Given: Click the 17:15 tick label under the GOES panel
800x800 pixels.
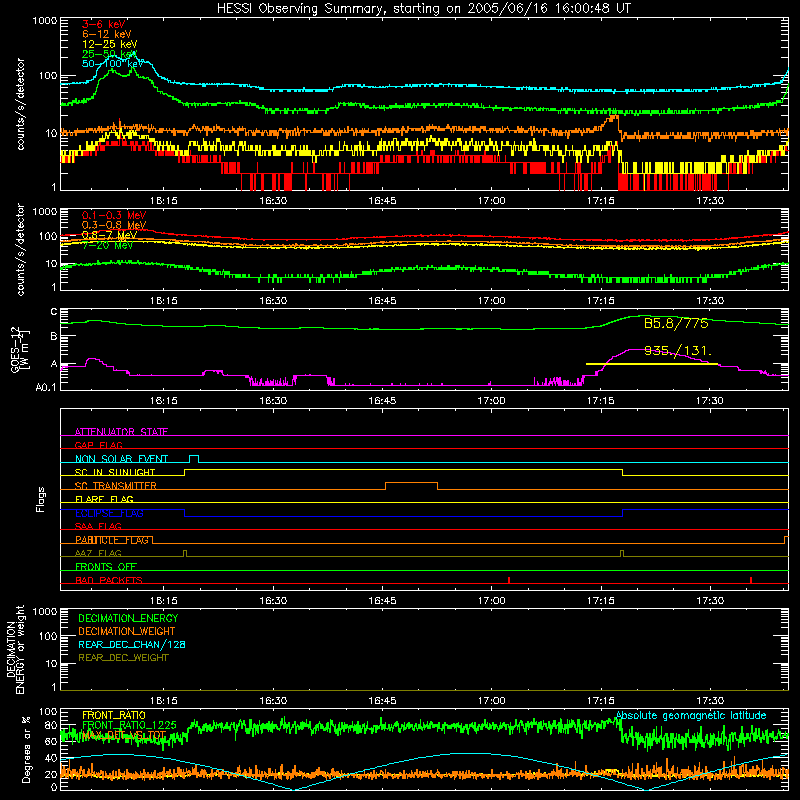Looking at the screenshot, I should click(601, 401).
